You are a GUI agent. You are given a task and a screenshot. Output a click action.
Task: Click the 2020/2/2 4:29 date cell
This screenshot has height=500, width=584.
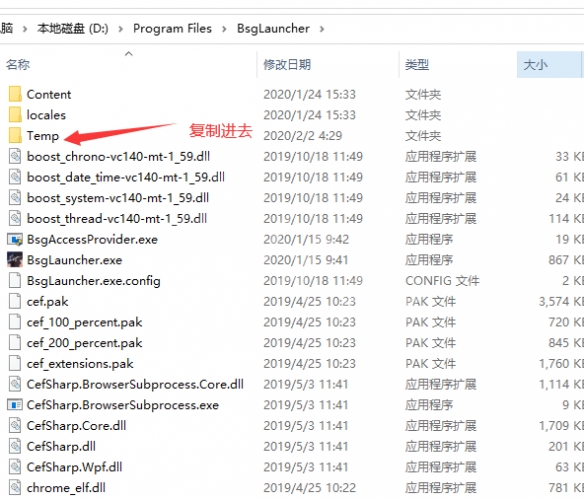tap(303, 136)
